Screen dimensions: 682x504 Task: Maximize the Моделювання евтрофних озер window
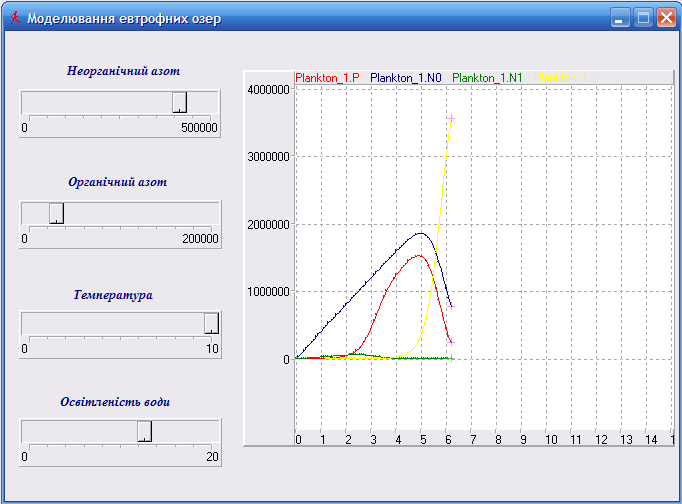(x=643, y=18)
